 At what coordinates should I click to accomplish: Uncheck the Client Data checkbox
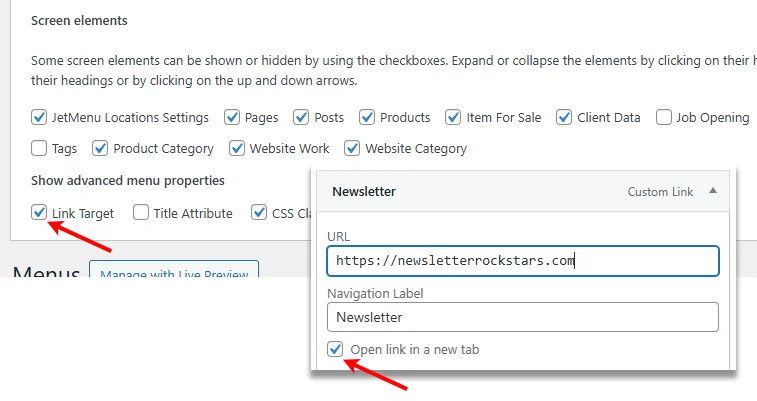[565, 117]
